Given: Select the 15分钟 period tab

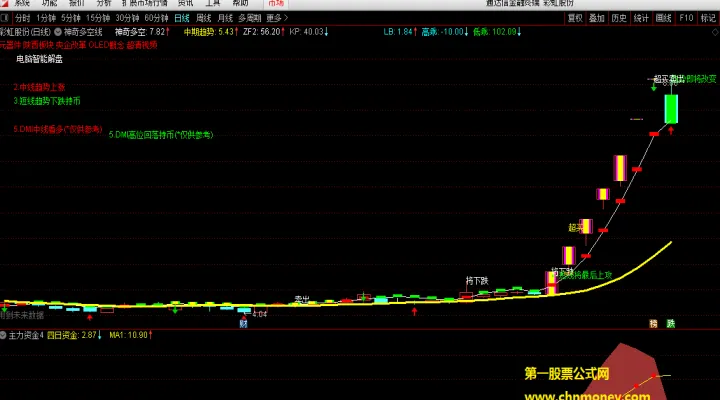Looking at the screenshot, I should coord(98,18).
